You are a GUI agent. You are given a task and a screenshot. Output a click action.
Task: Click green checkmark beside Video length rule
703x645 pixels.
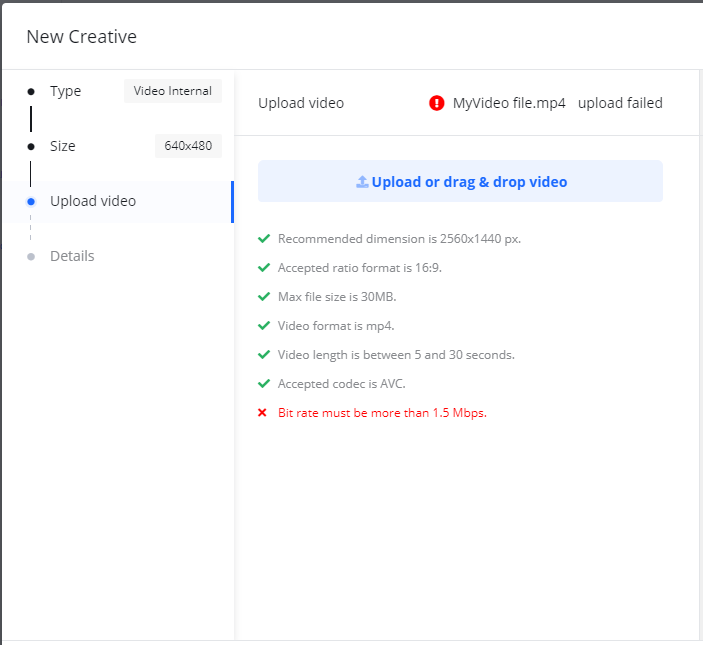264,355
